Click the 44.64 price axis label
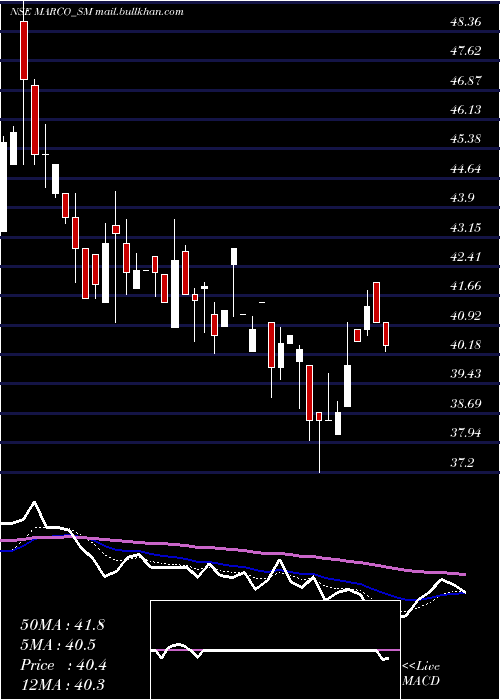Image resolution: width=500 pixels, height=700 pixels. (x=466, y=169)
